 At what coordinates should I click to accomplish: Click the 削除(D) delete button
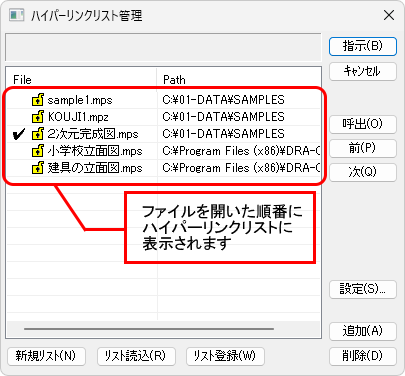[x=363, y=356]
